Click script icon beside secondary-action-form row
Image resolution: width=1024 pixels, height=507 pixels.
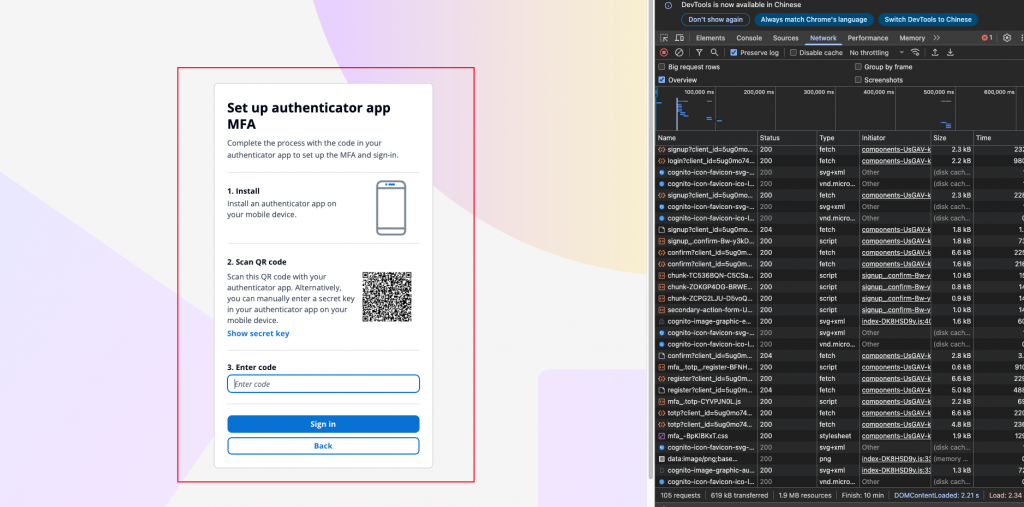pyautogui.click(x=662, y=310)
